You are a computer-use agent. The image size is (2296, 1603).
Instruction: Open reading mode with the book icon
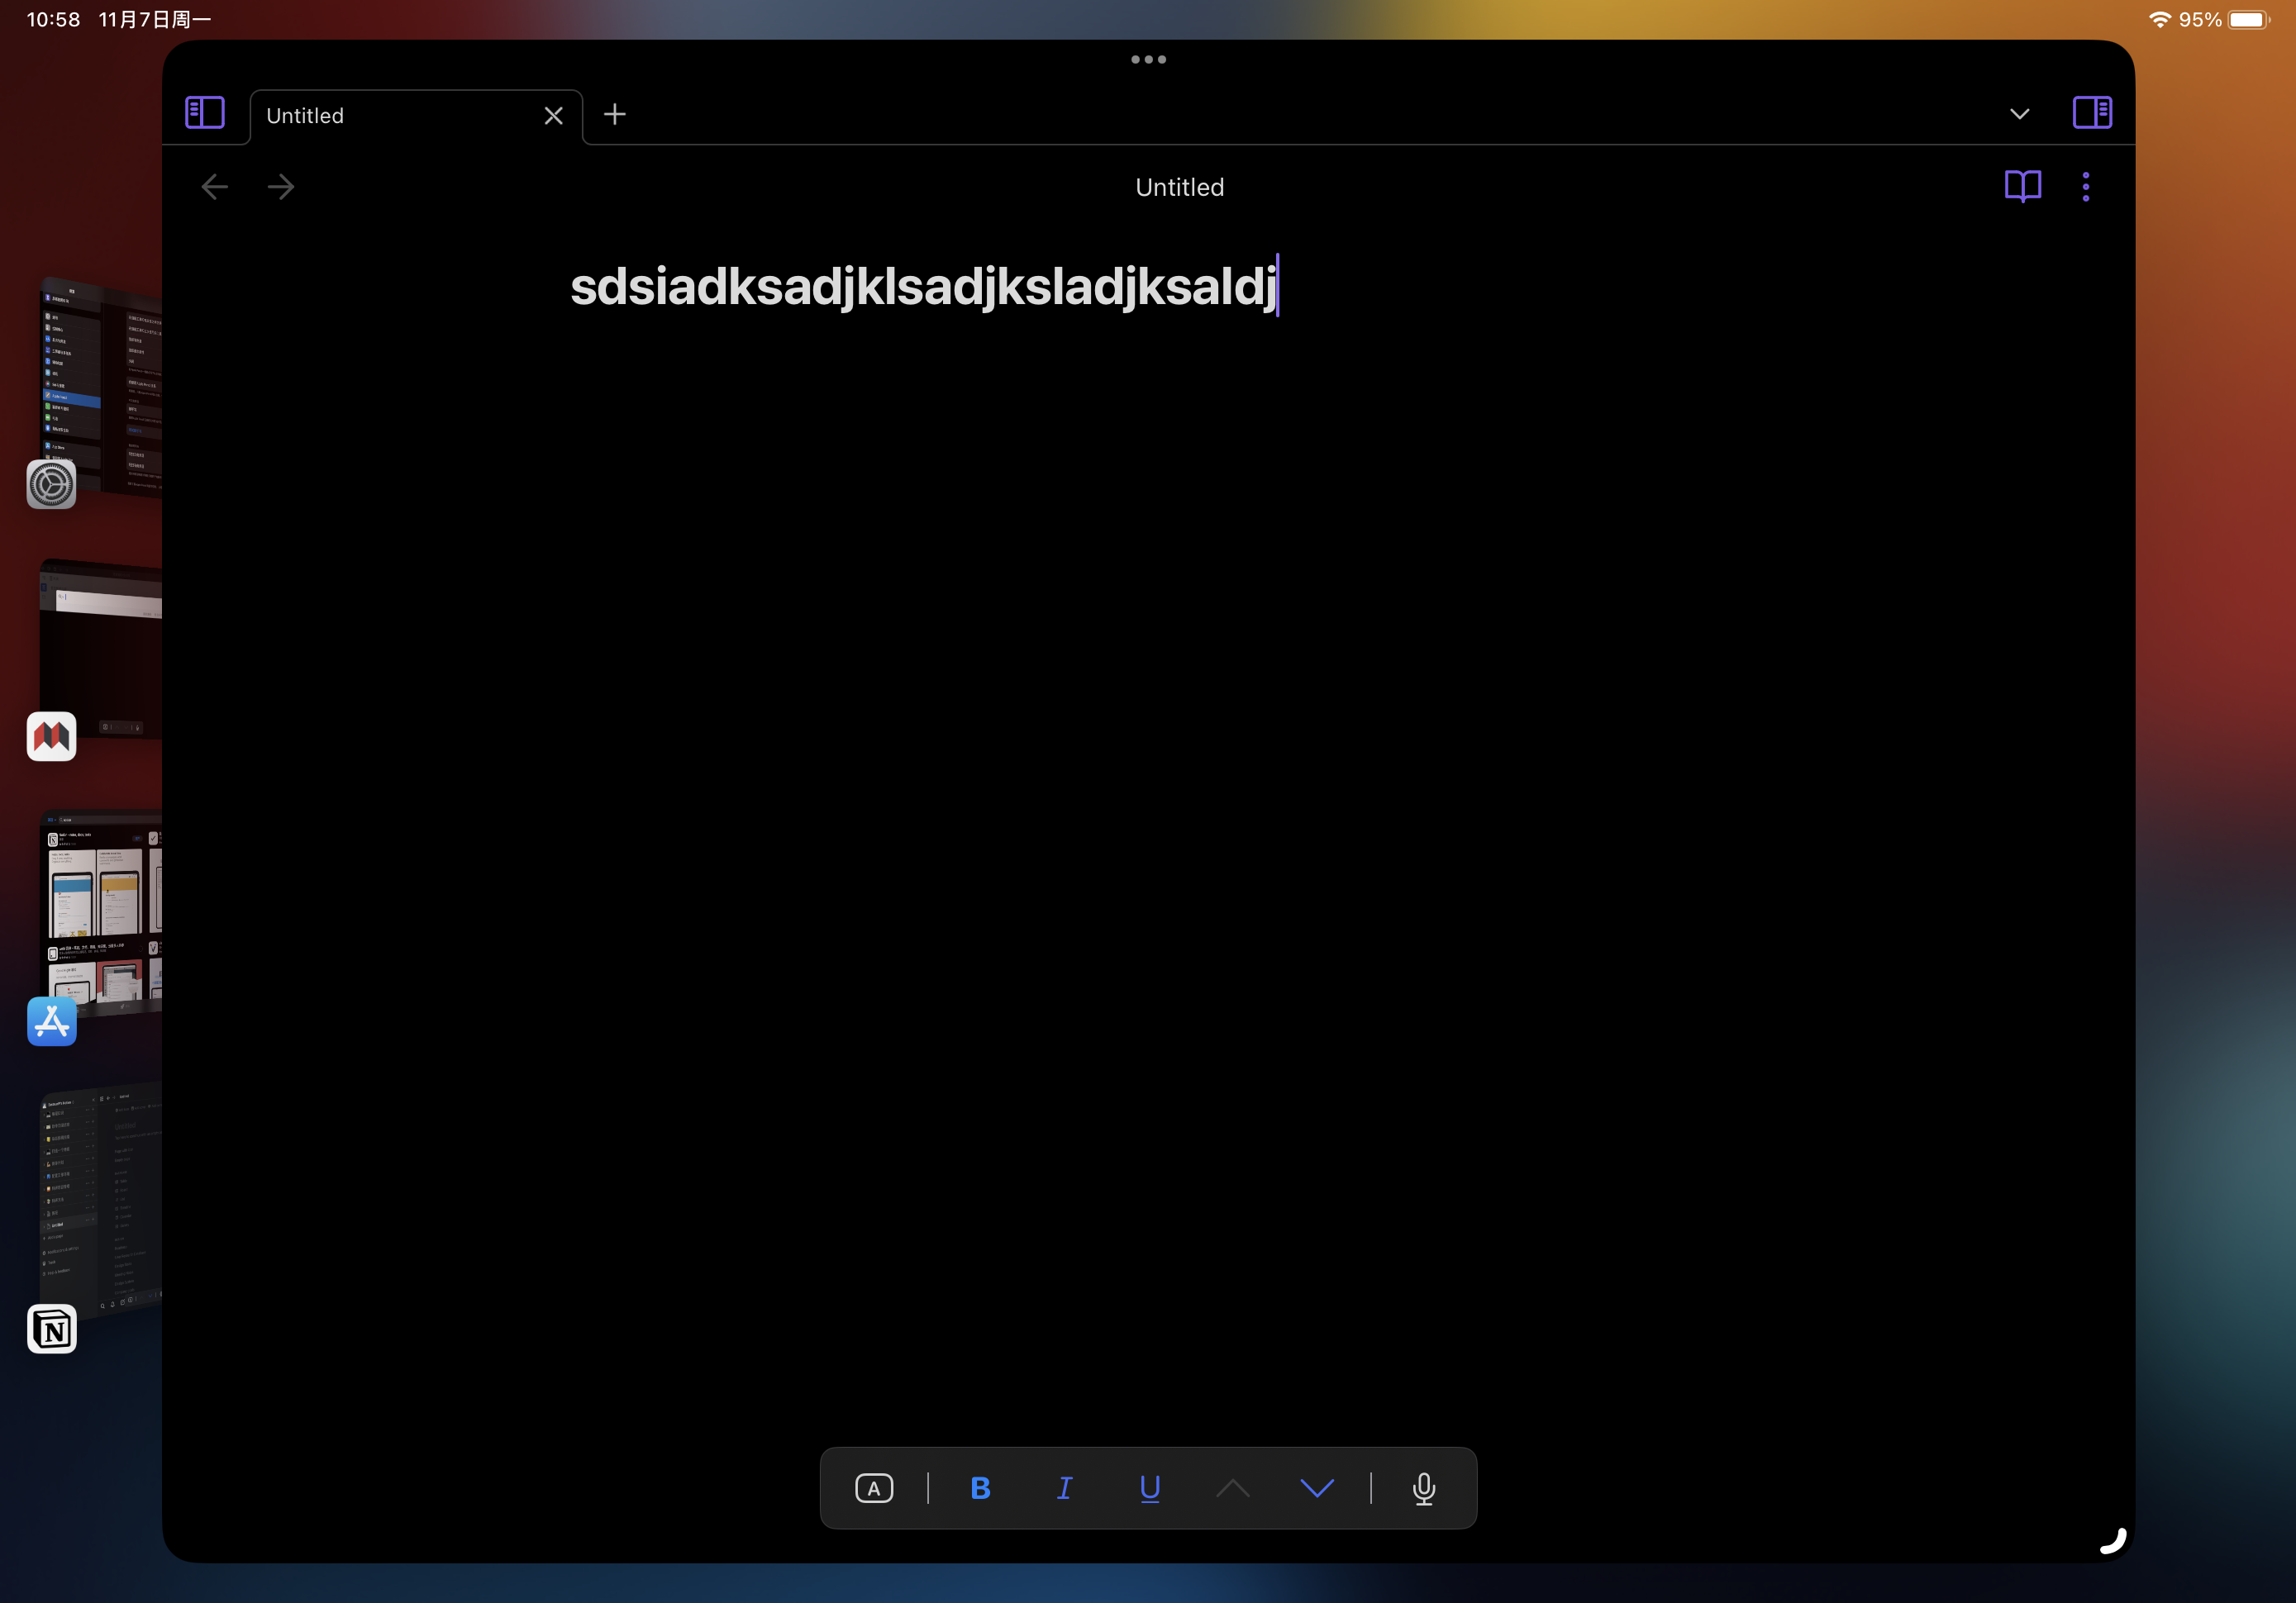(2022, 186)
